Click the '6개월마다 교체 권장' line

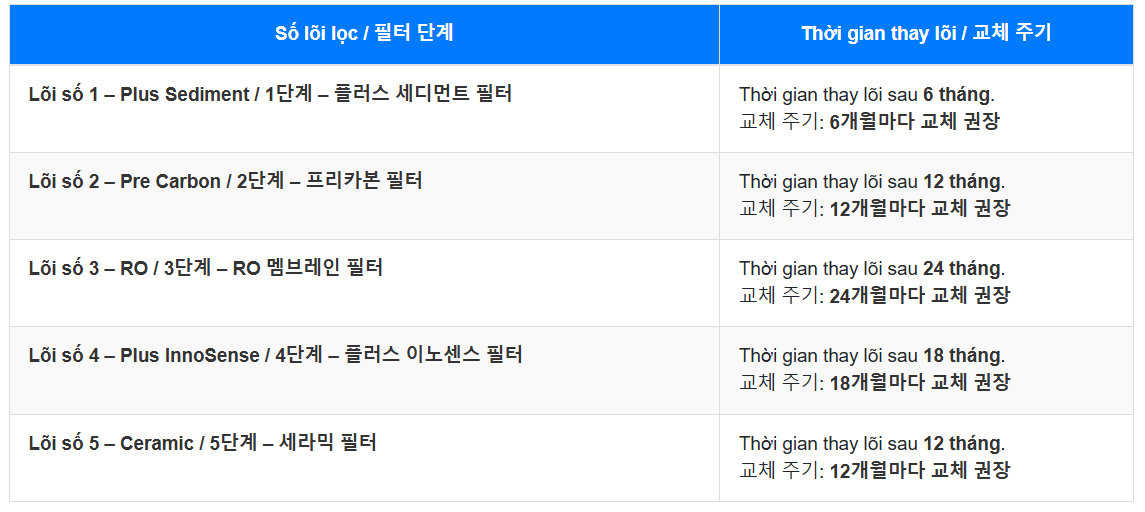click(x=869, y=122)
